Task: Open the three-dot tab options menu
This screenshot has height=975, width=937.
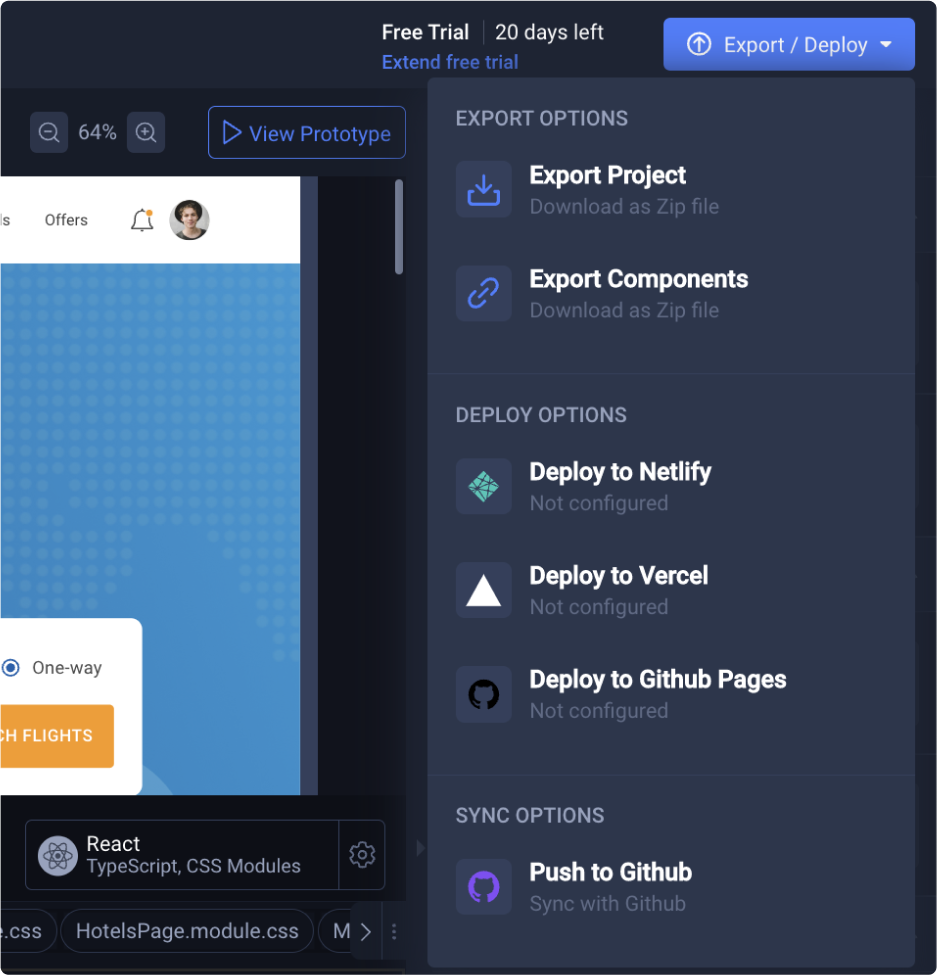Action: click(x=394, y=931)
